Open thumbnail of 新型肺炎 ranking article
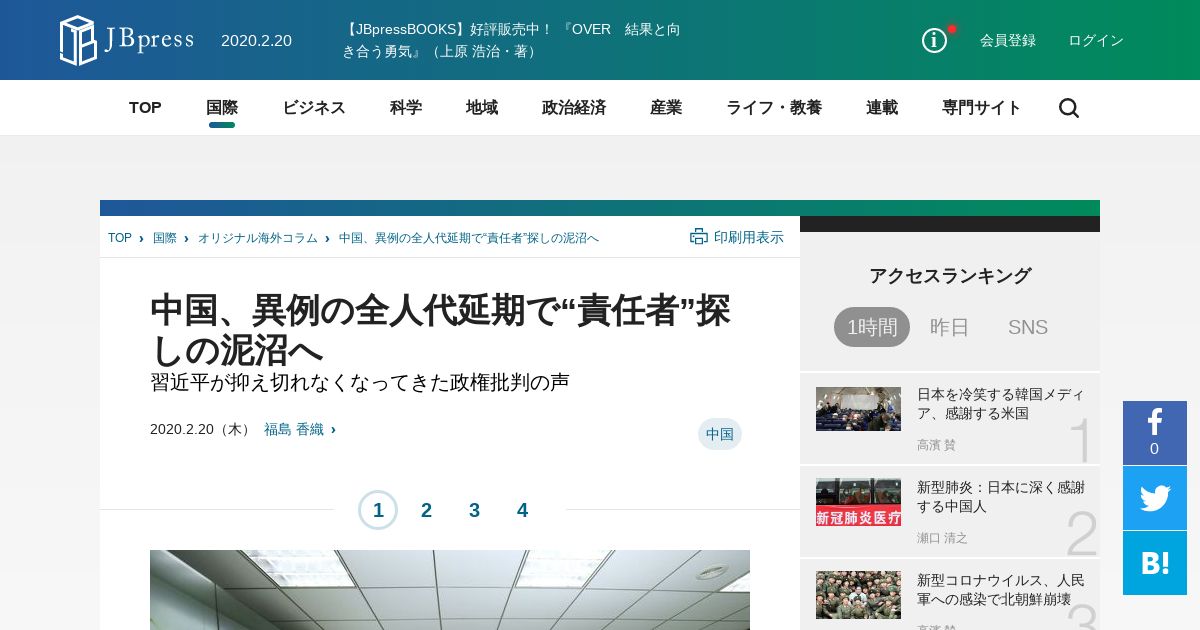The width and height of the screenshot is (1200, 630). tap(858, 502)
